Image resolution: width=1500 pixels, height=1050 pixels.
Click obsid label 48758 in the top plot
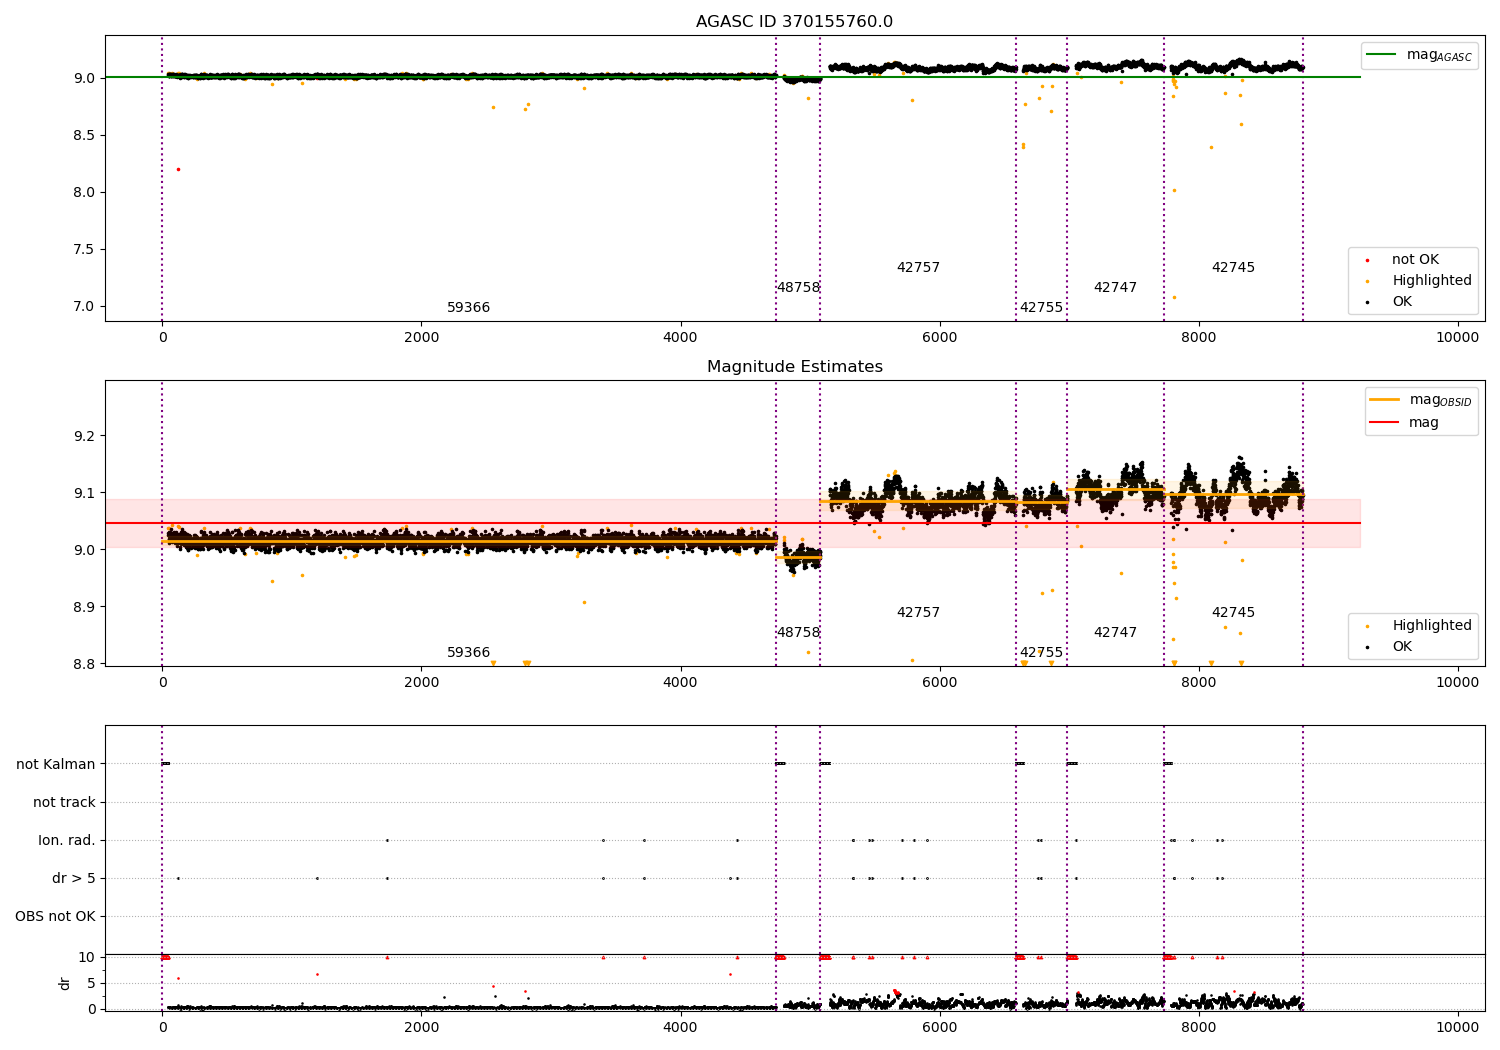(x=798, y=288)
